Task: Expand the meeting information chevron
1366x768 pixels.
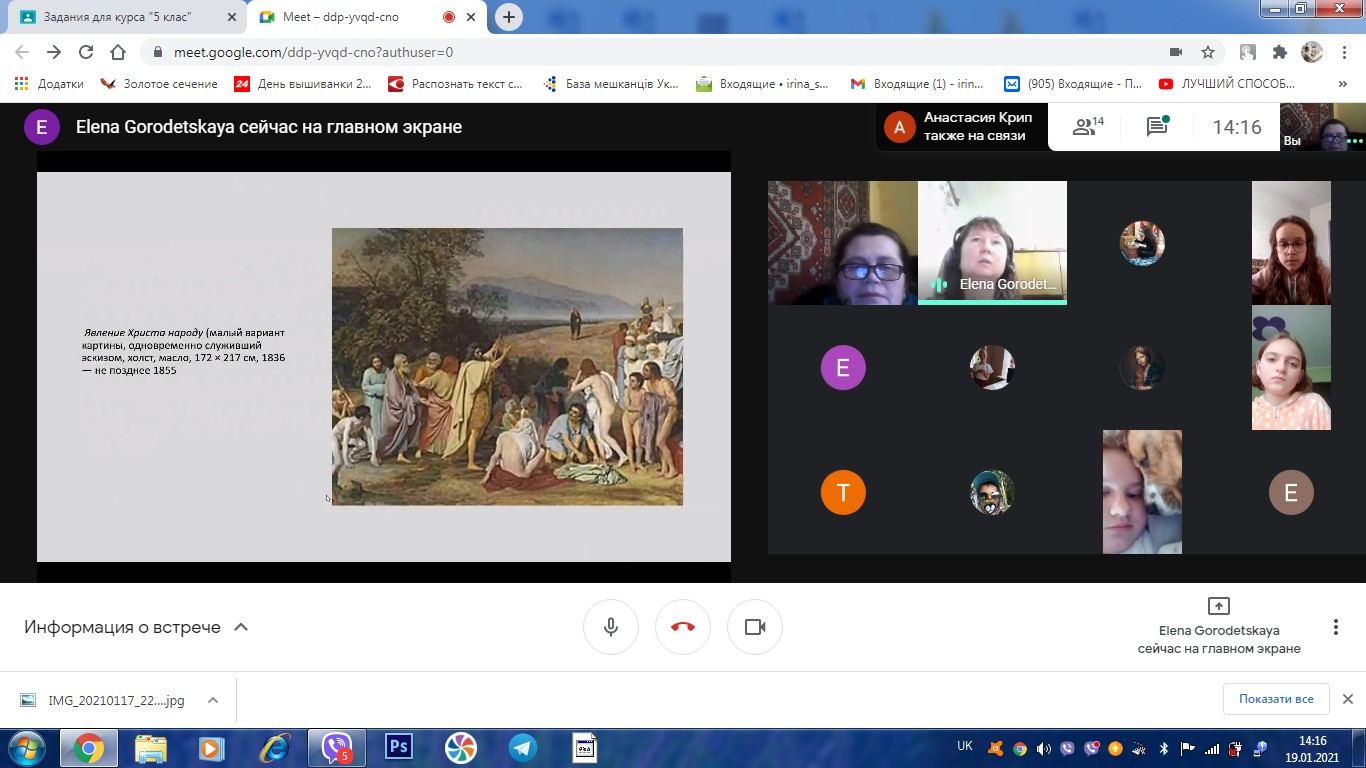Action: (x=240, y=627)
